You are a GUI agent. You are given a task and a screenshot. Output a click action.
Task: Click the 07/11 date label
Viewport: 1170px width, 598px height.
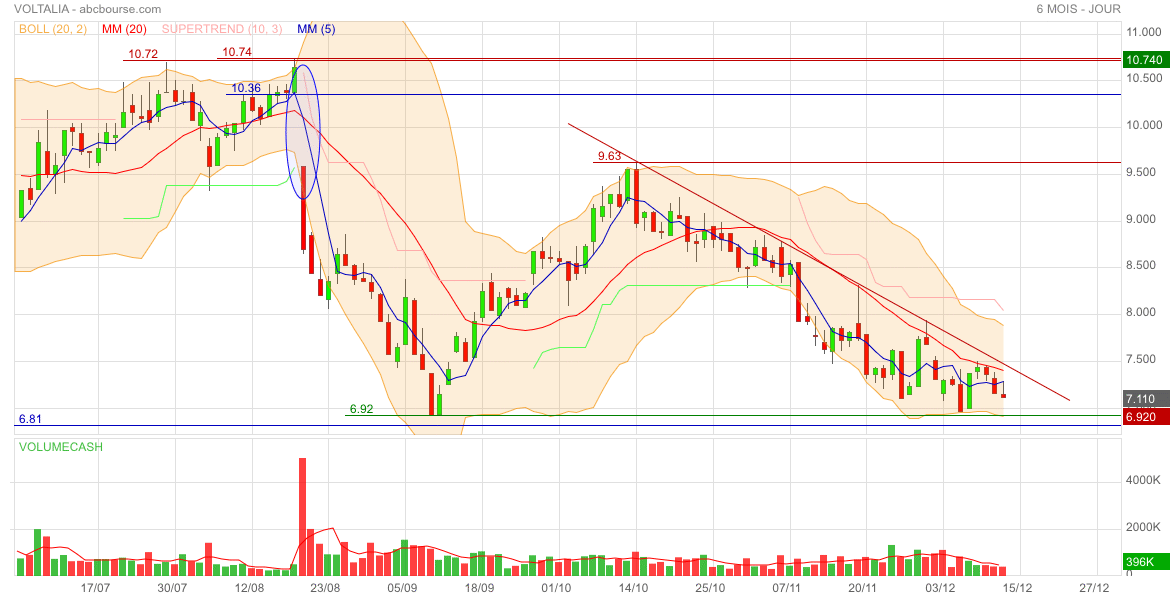tap(786, 588)
